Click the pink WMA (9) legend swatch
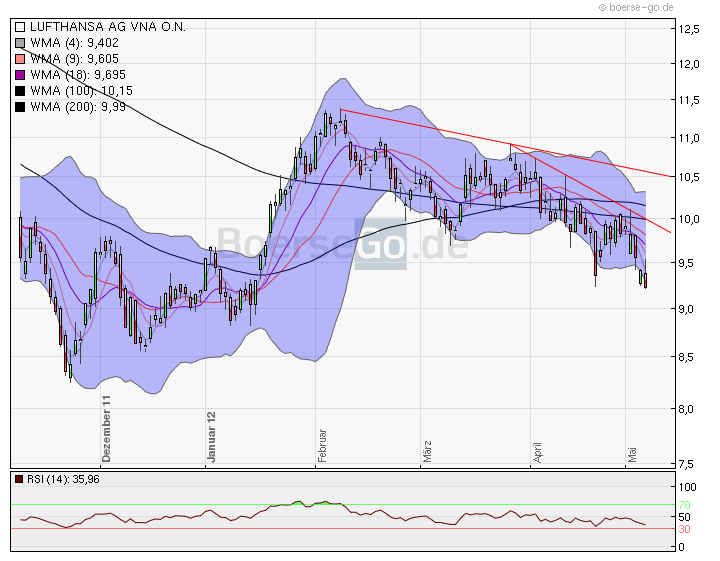The height and width of the screenshot is (561, 720). [x=20, y=59]
